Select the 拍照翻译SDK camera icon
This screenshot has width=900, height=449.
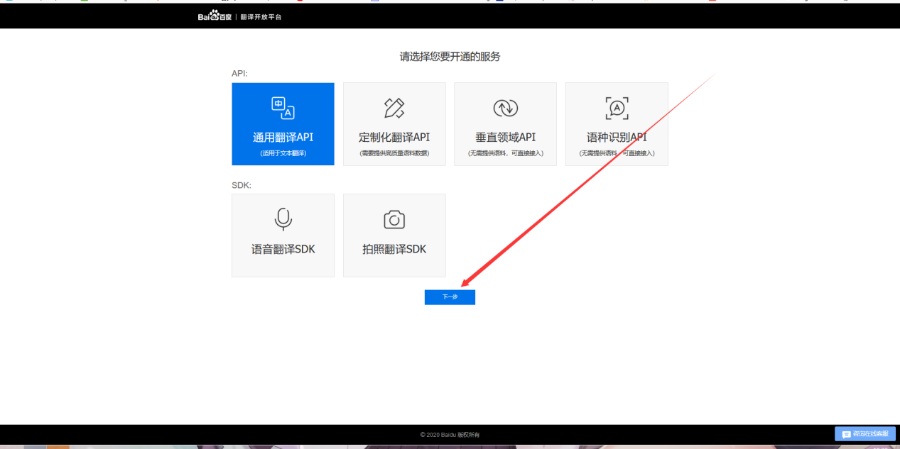(394, 220)
